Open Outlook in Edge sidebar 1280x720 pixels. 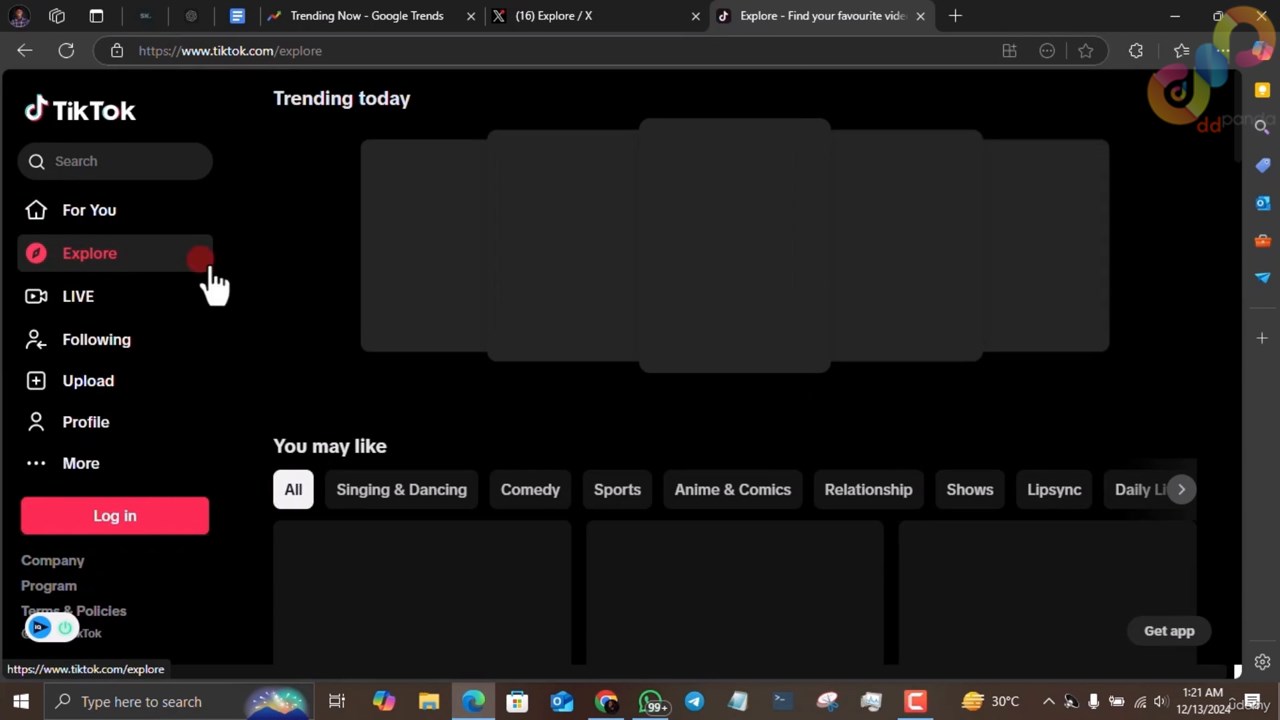click(1262, 203)
